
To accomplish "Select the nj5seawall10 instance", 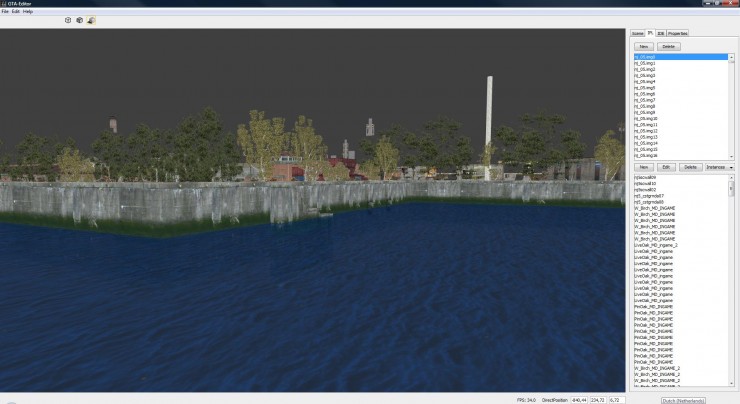I will tap(681, 183).
